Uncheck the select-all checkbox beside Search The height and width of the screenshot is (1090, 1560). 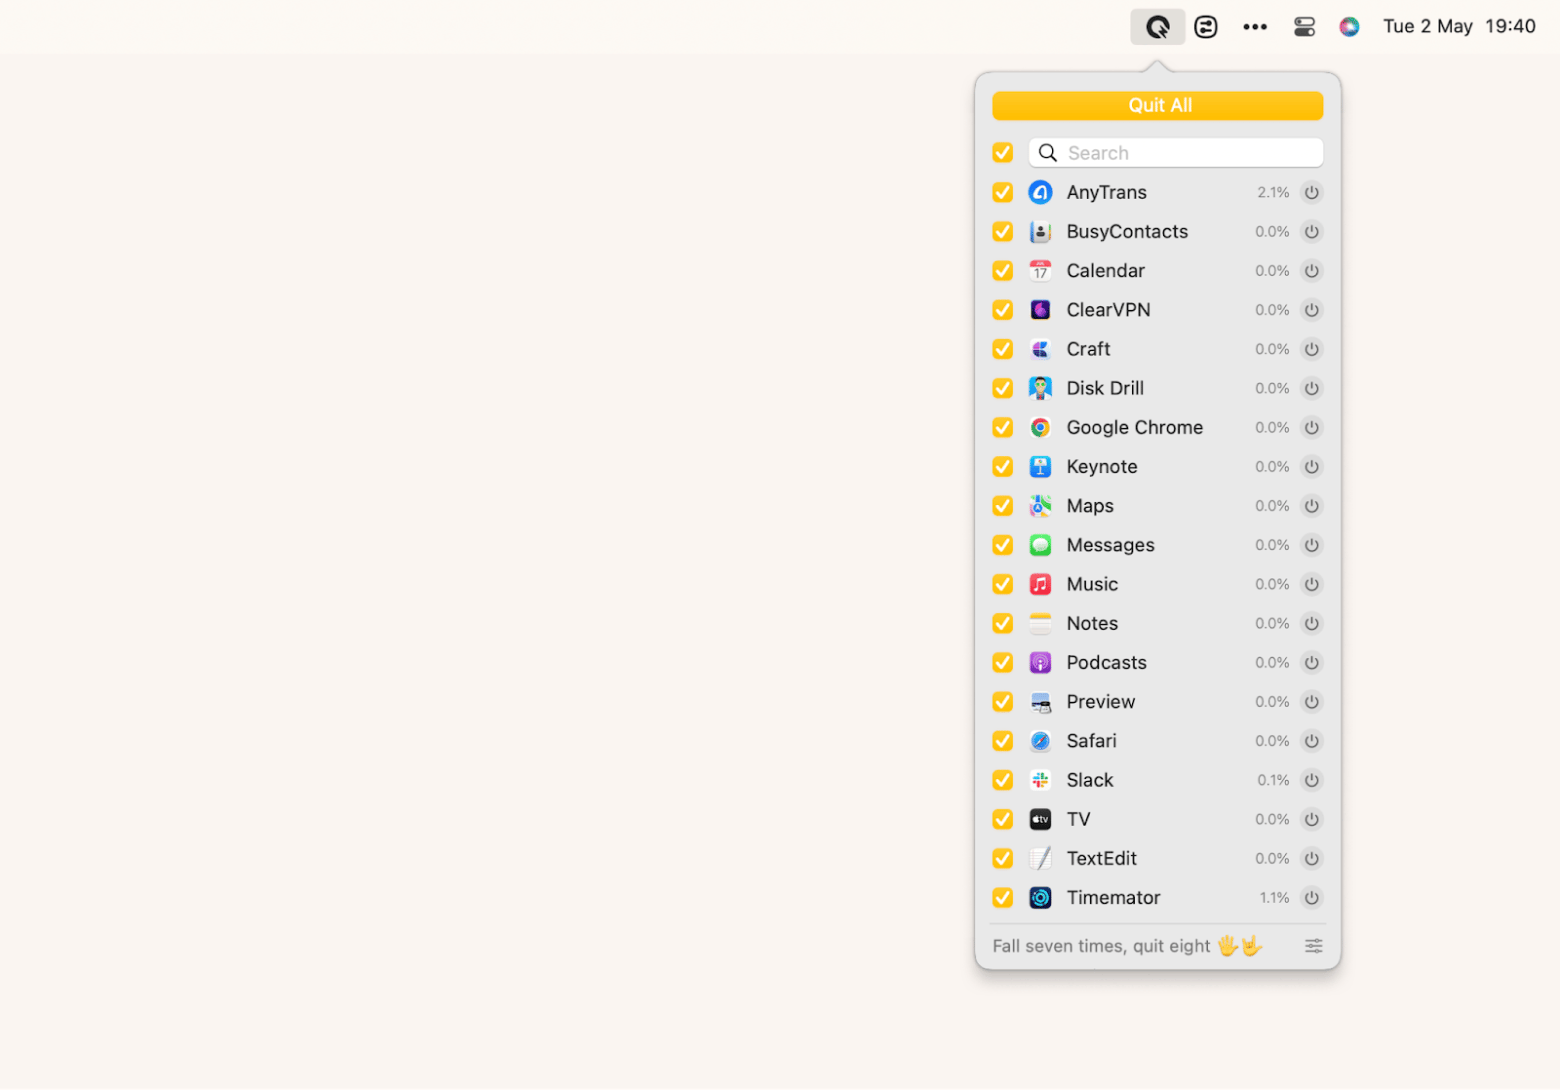(x=1002, y=153)
